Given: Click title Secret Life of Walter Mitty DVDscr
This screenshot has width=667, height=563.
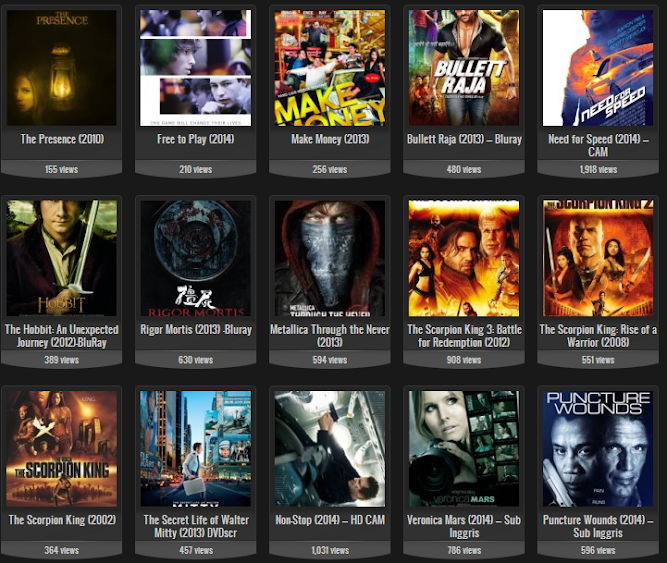Looking at the screenshot, I should (x=196, y=526).
